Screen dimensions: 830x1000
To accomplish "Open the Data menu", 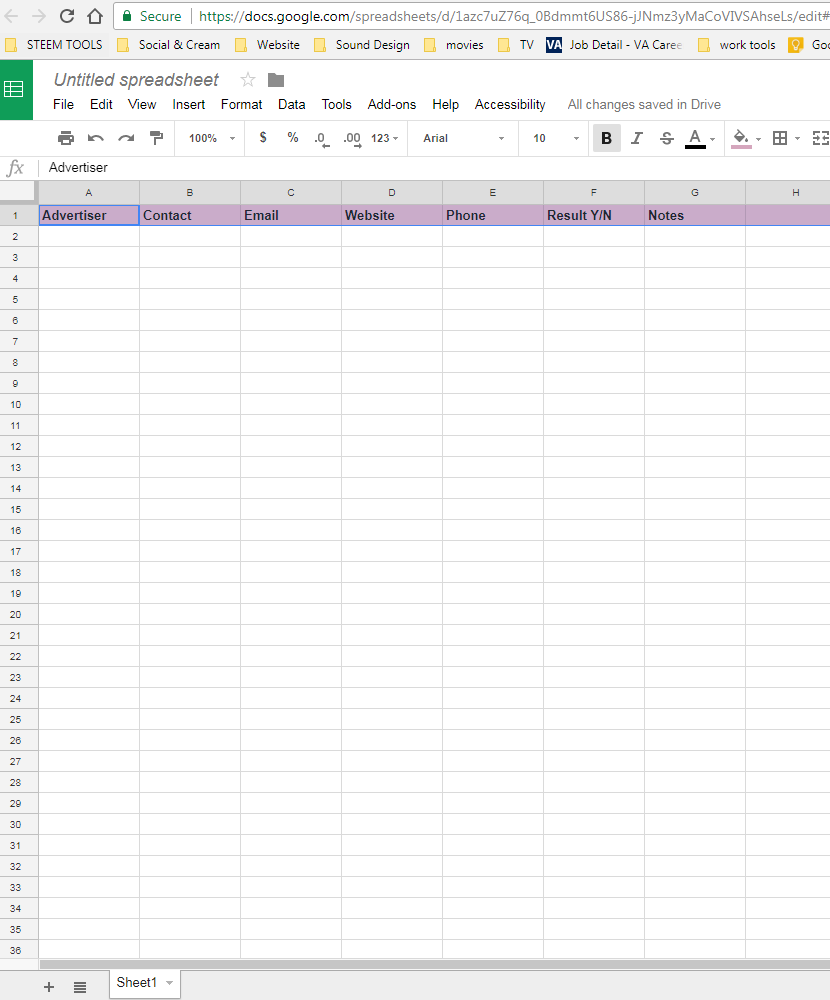I will point(292,105).
